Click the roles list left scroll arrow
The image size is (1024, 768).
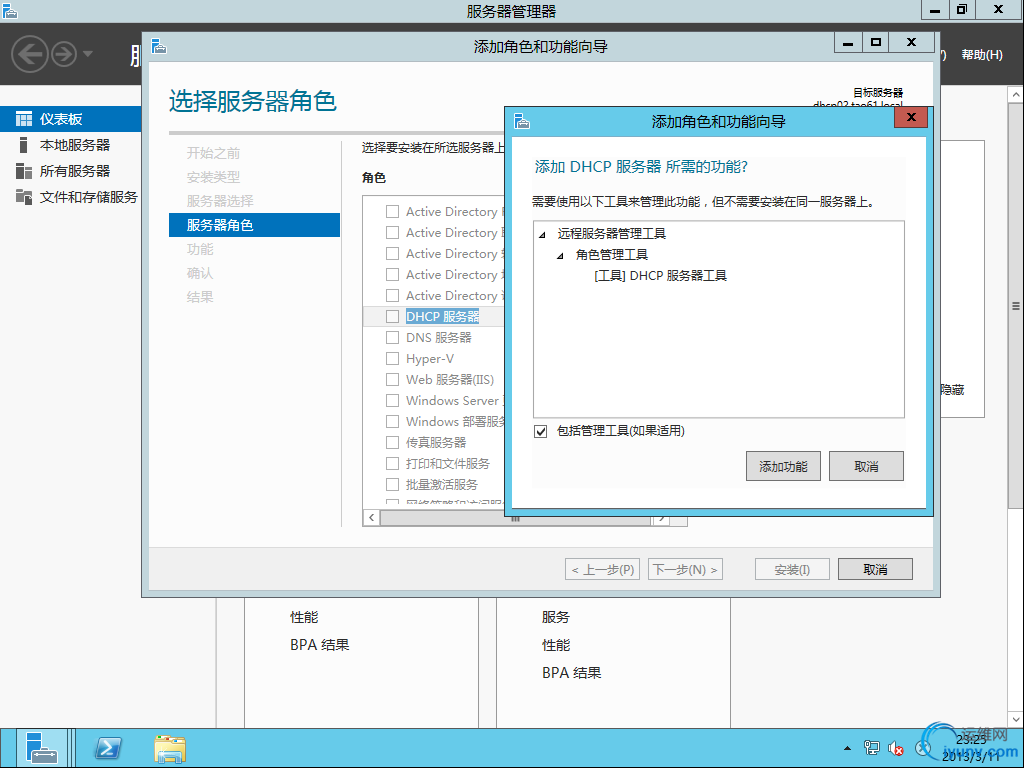[x=372, y=518]
